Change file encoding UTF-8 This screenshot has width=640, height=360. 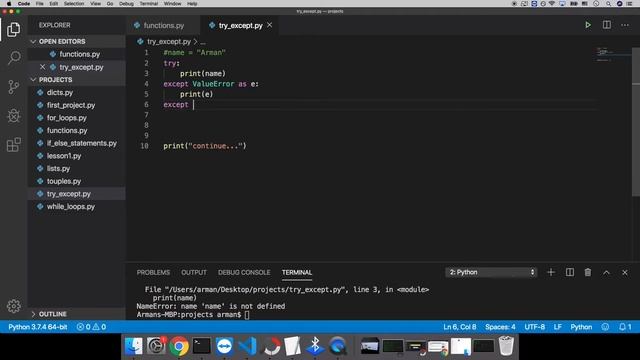[x=534, y=327]
